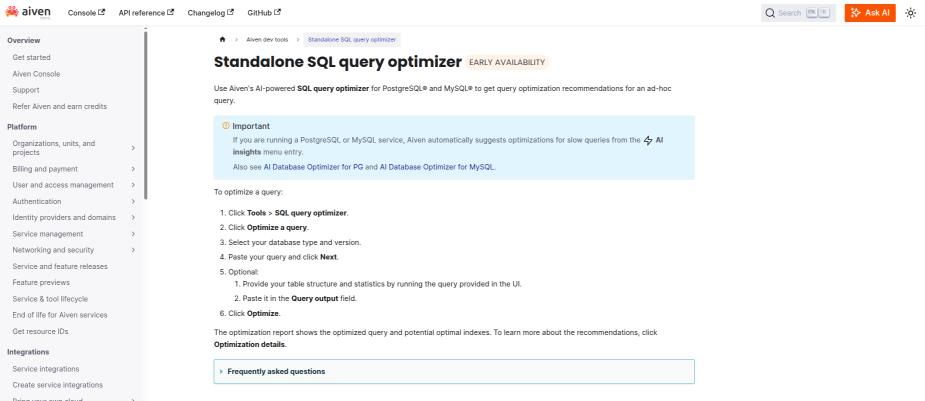Select Service integrations in sidebar
The width and height of the screenshot is (925, 401).
[46, 369]
